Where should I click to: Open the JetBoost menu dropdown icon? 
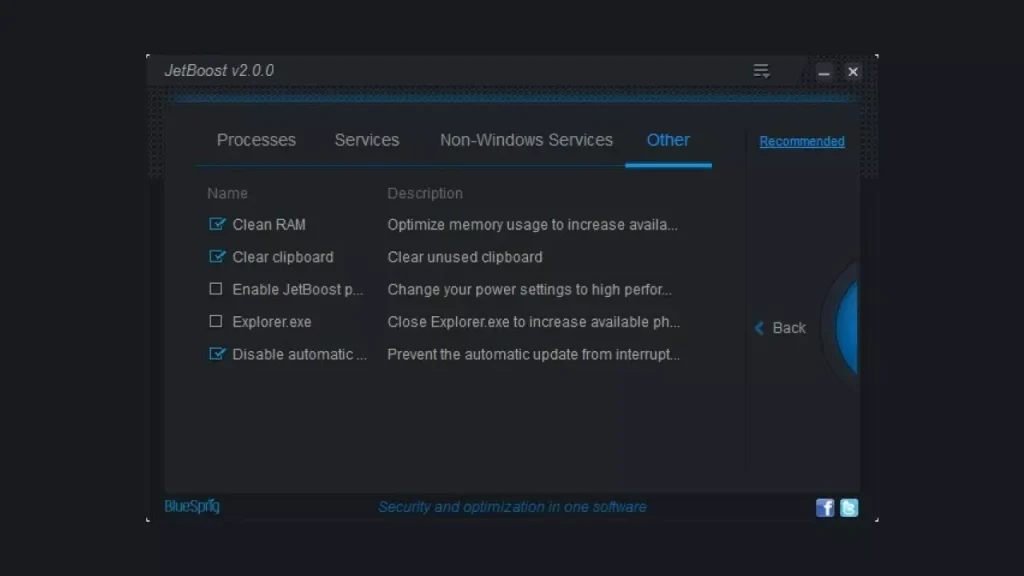pos(761,71)
